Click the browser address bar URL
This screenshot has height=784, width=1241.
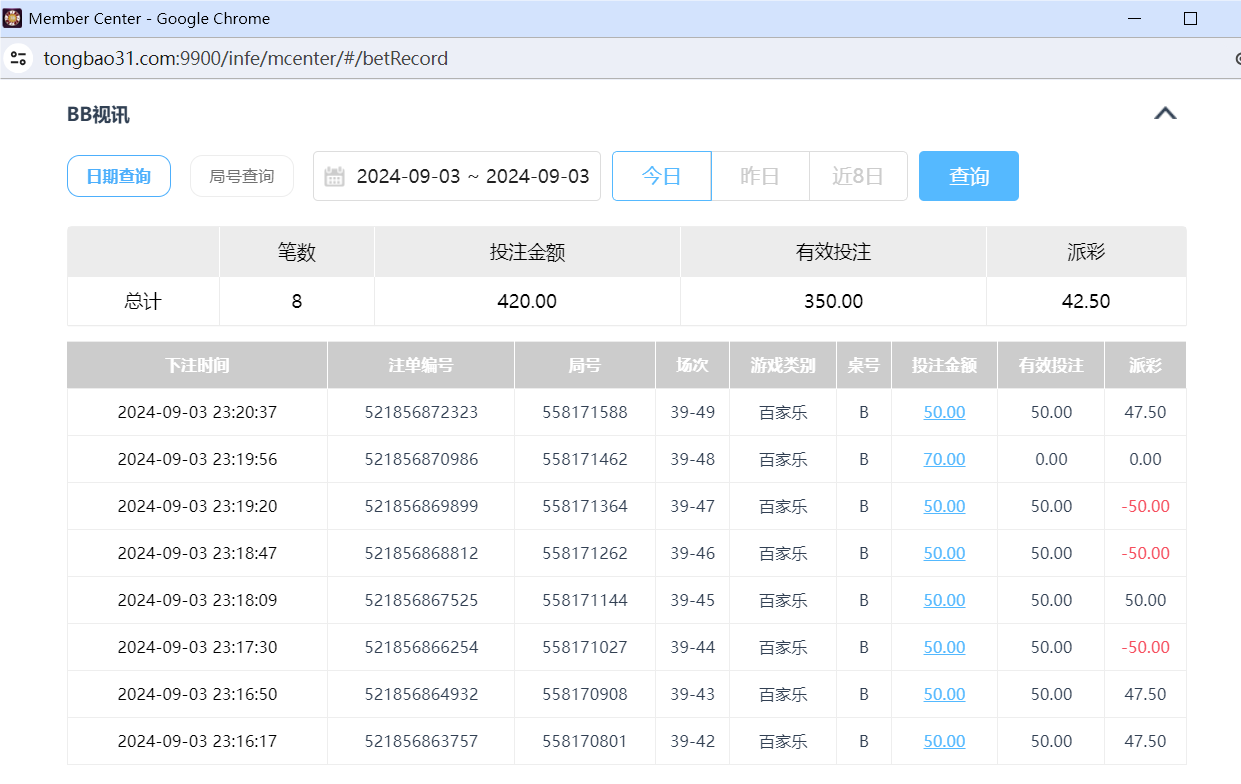pyautogui.click(x=244, y=58)
